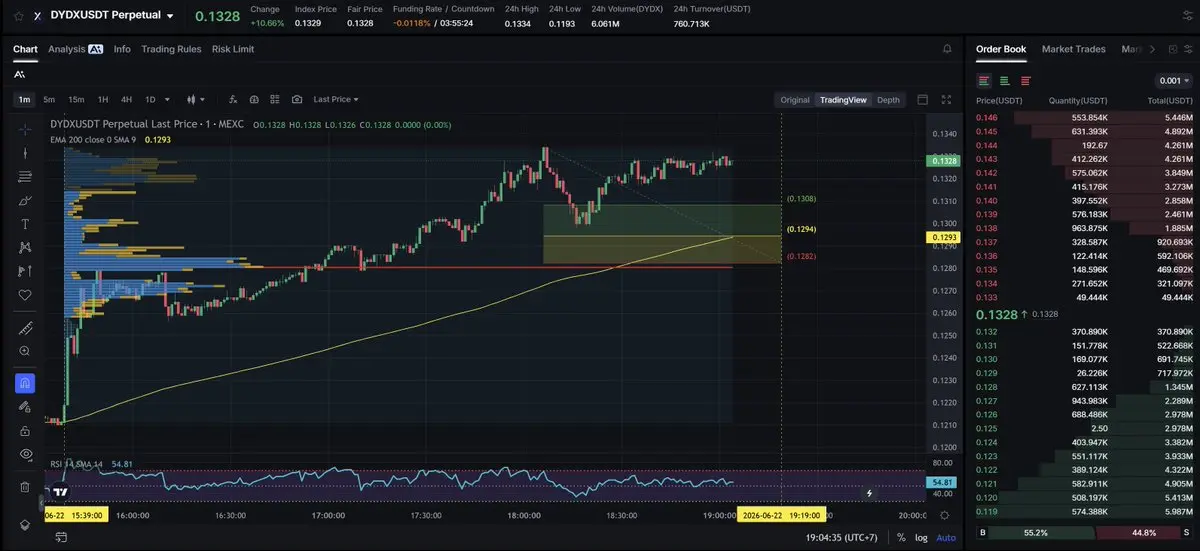Select the text drawing tool
The width and height of the screenshot is (1200, 551).
click(25, 224)
